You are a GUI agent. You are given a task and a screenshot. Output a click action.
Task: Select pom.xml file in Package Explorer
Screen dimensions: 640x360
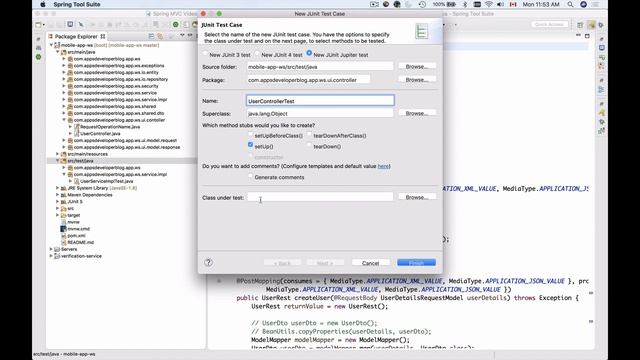(76, 236)
